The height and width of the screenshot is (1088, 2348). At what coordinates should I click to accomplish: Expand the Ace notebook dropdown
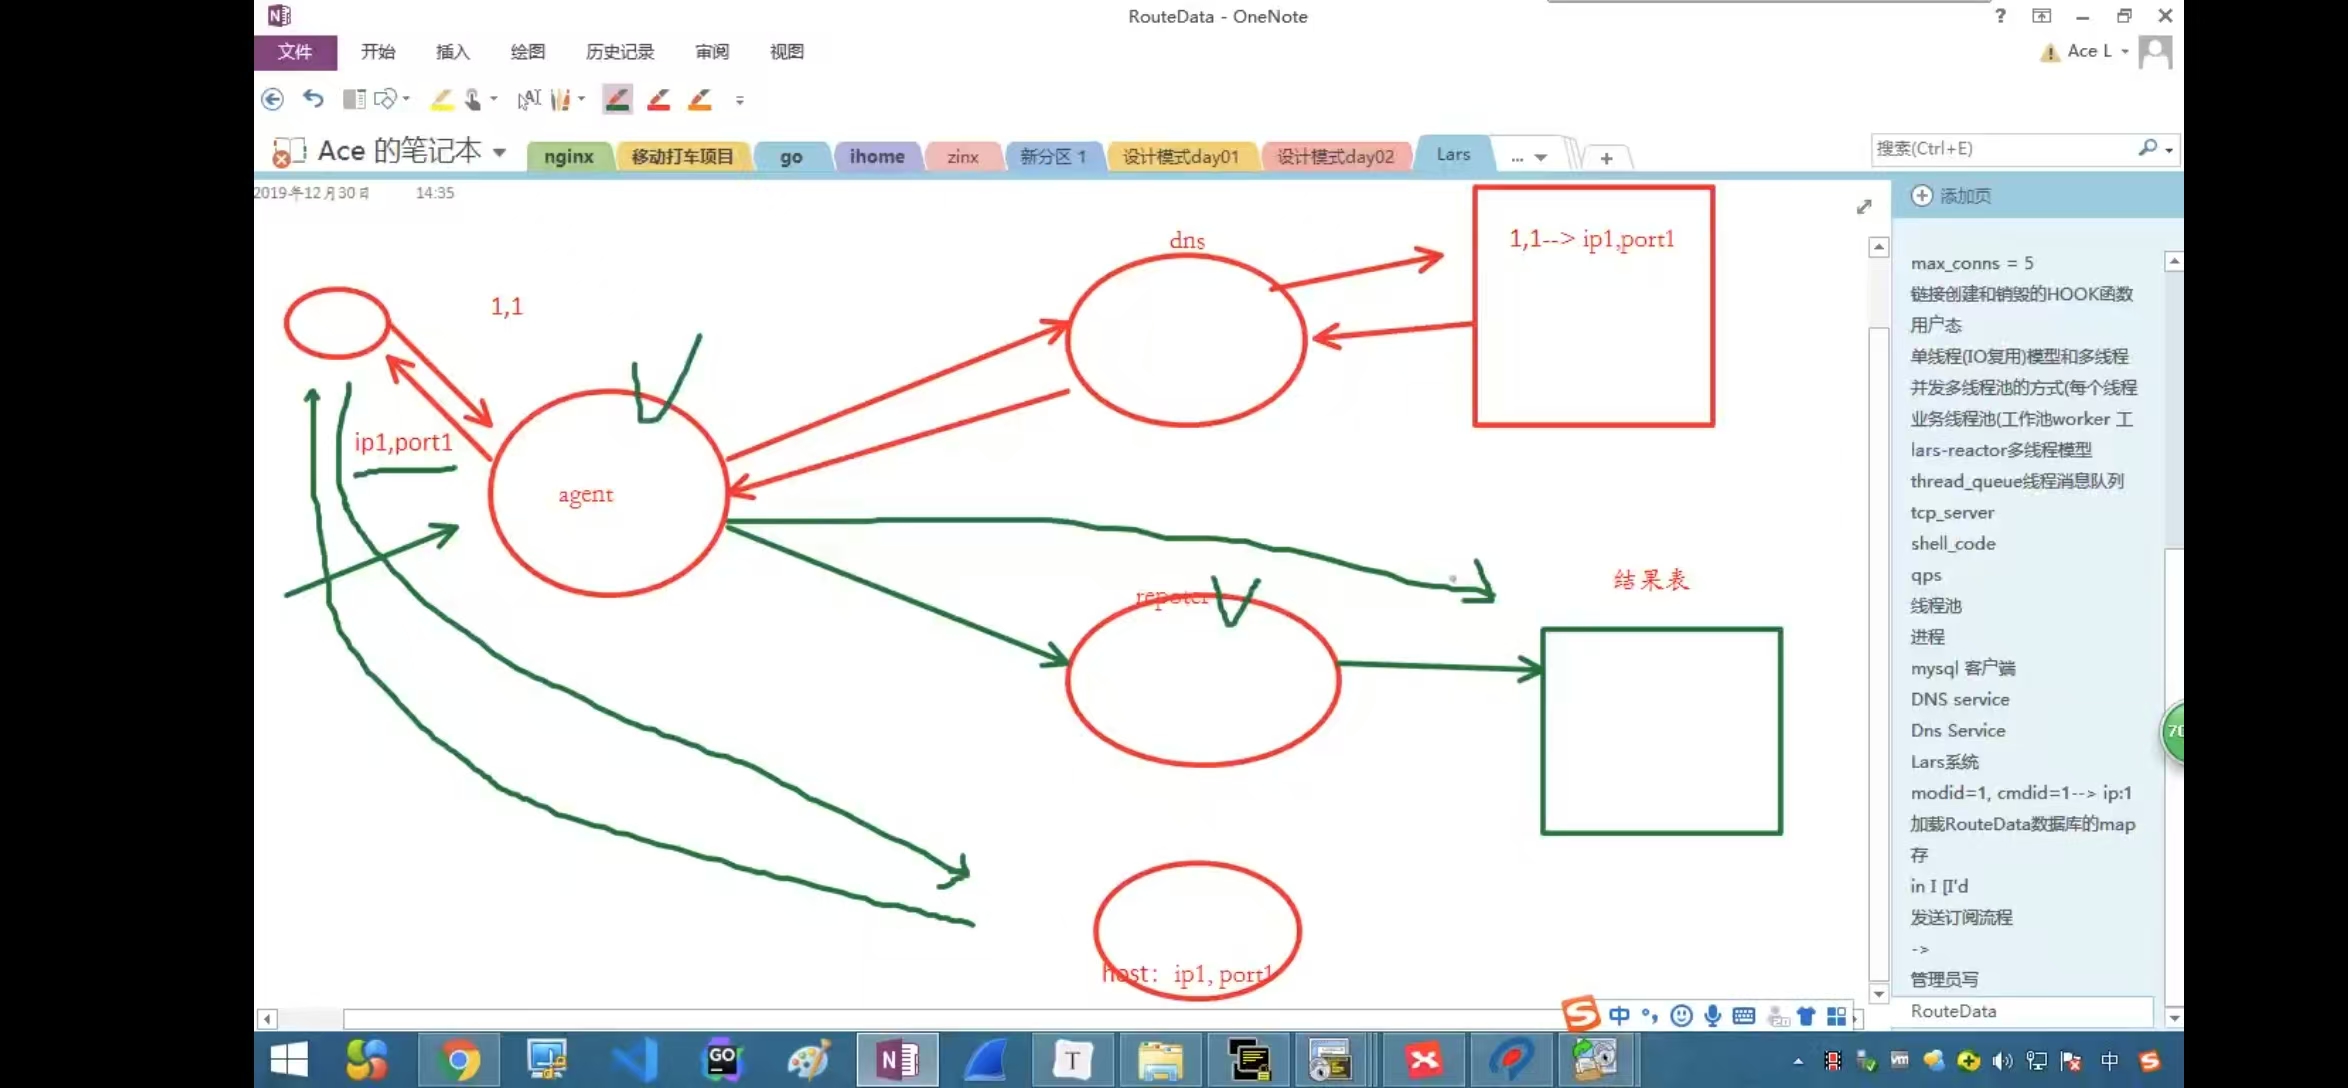[499, 153]
